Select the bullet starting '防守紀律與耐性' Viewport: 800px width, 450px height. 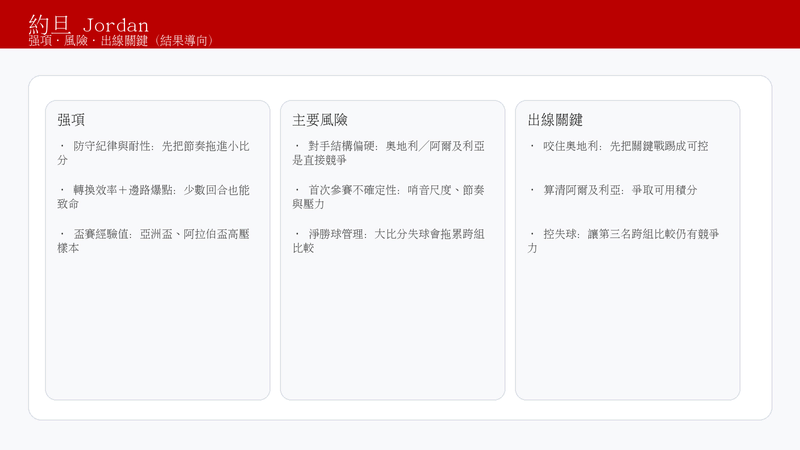[154, 153]
